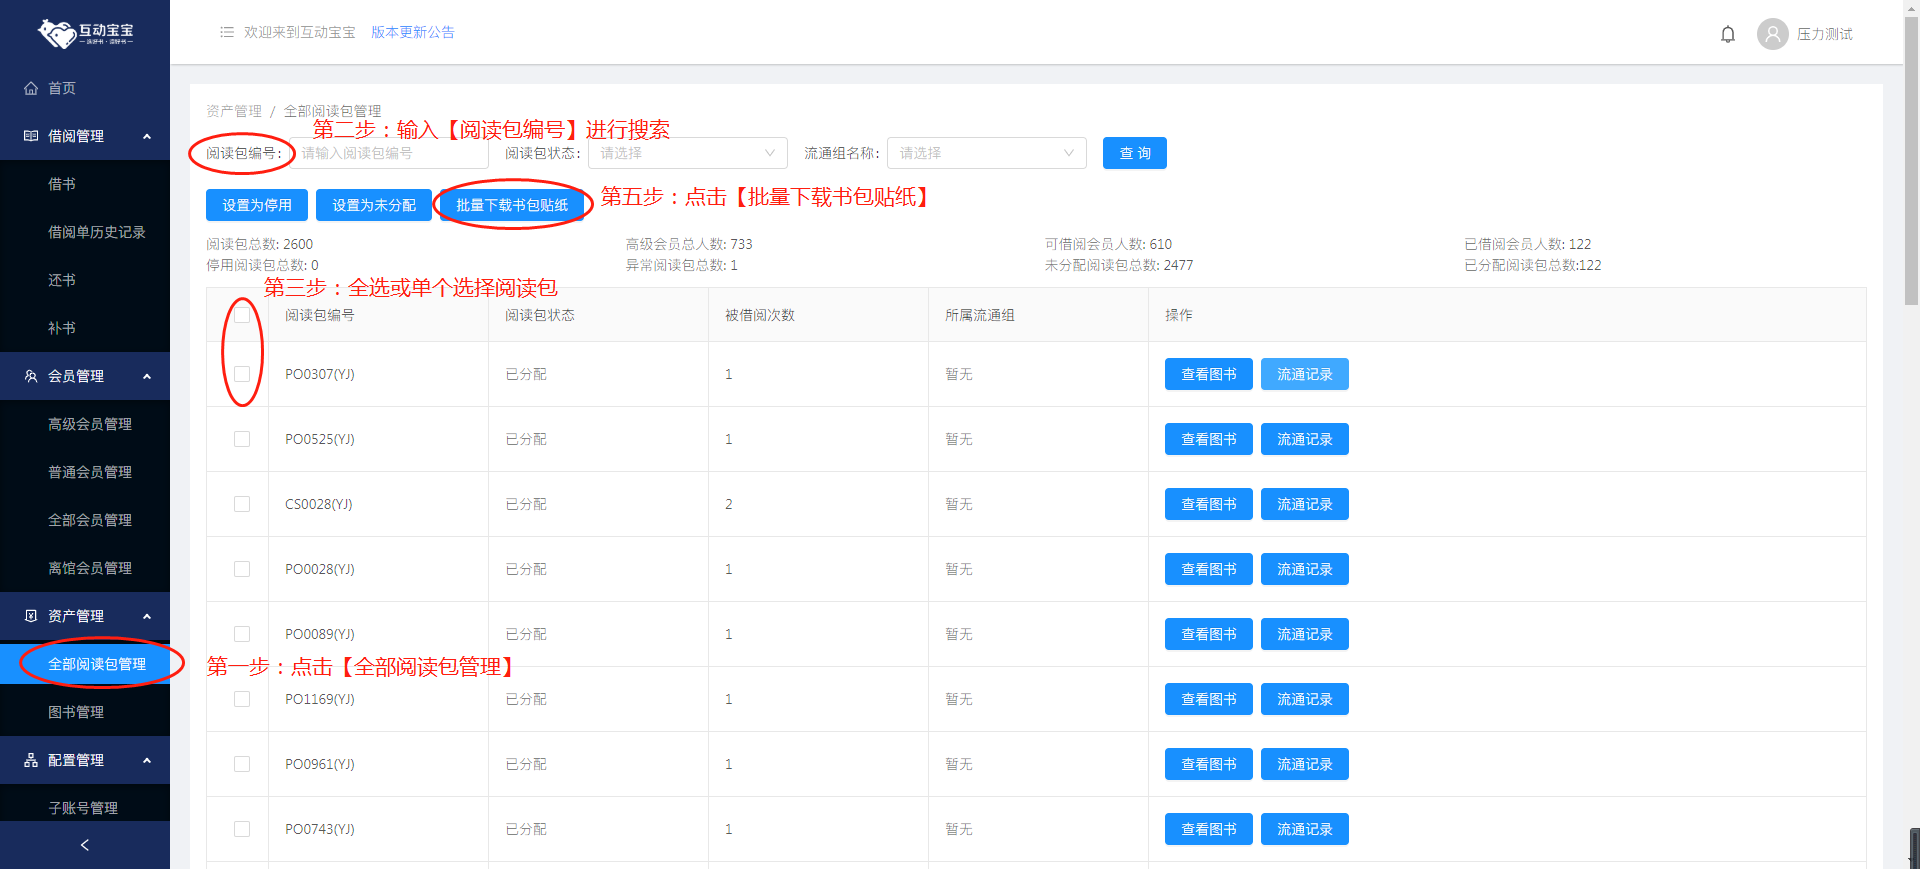Screen dimensions: 1920x869
Task: Click 查看图书 for PO0743(YJ)
Action: coord(1209,829)
